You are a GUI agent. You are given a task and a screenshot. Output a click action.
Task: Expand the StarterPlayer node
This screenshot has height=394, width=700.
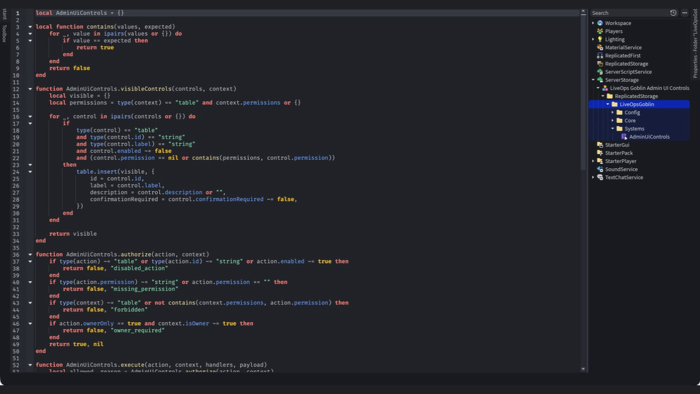(593, 161)
